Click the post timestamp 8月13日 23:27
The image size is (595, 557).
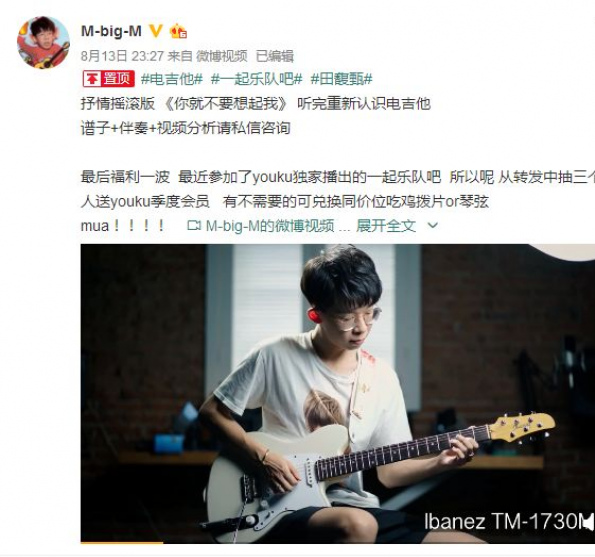(x=122, y=56)
